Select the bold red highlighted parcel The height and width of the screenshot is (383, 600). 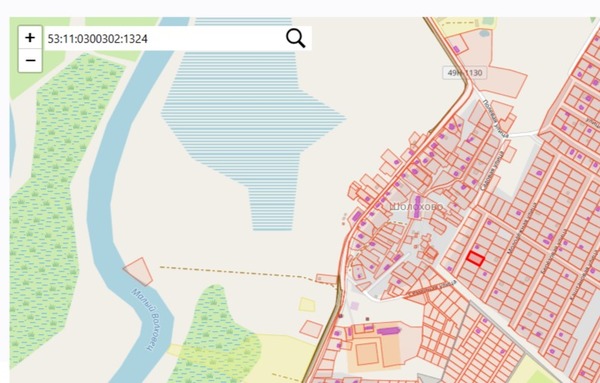point(476,259)
